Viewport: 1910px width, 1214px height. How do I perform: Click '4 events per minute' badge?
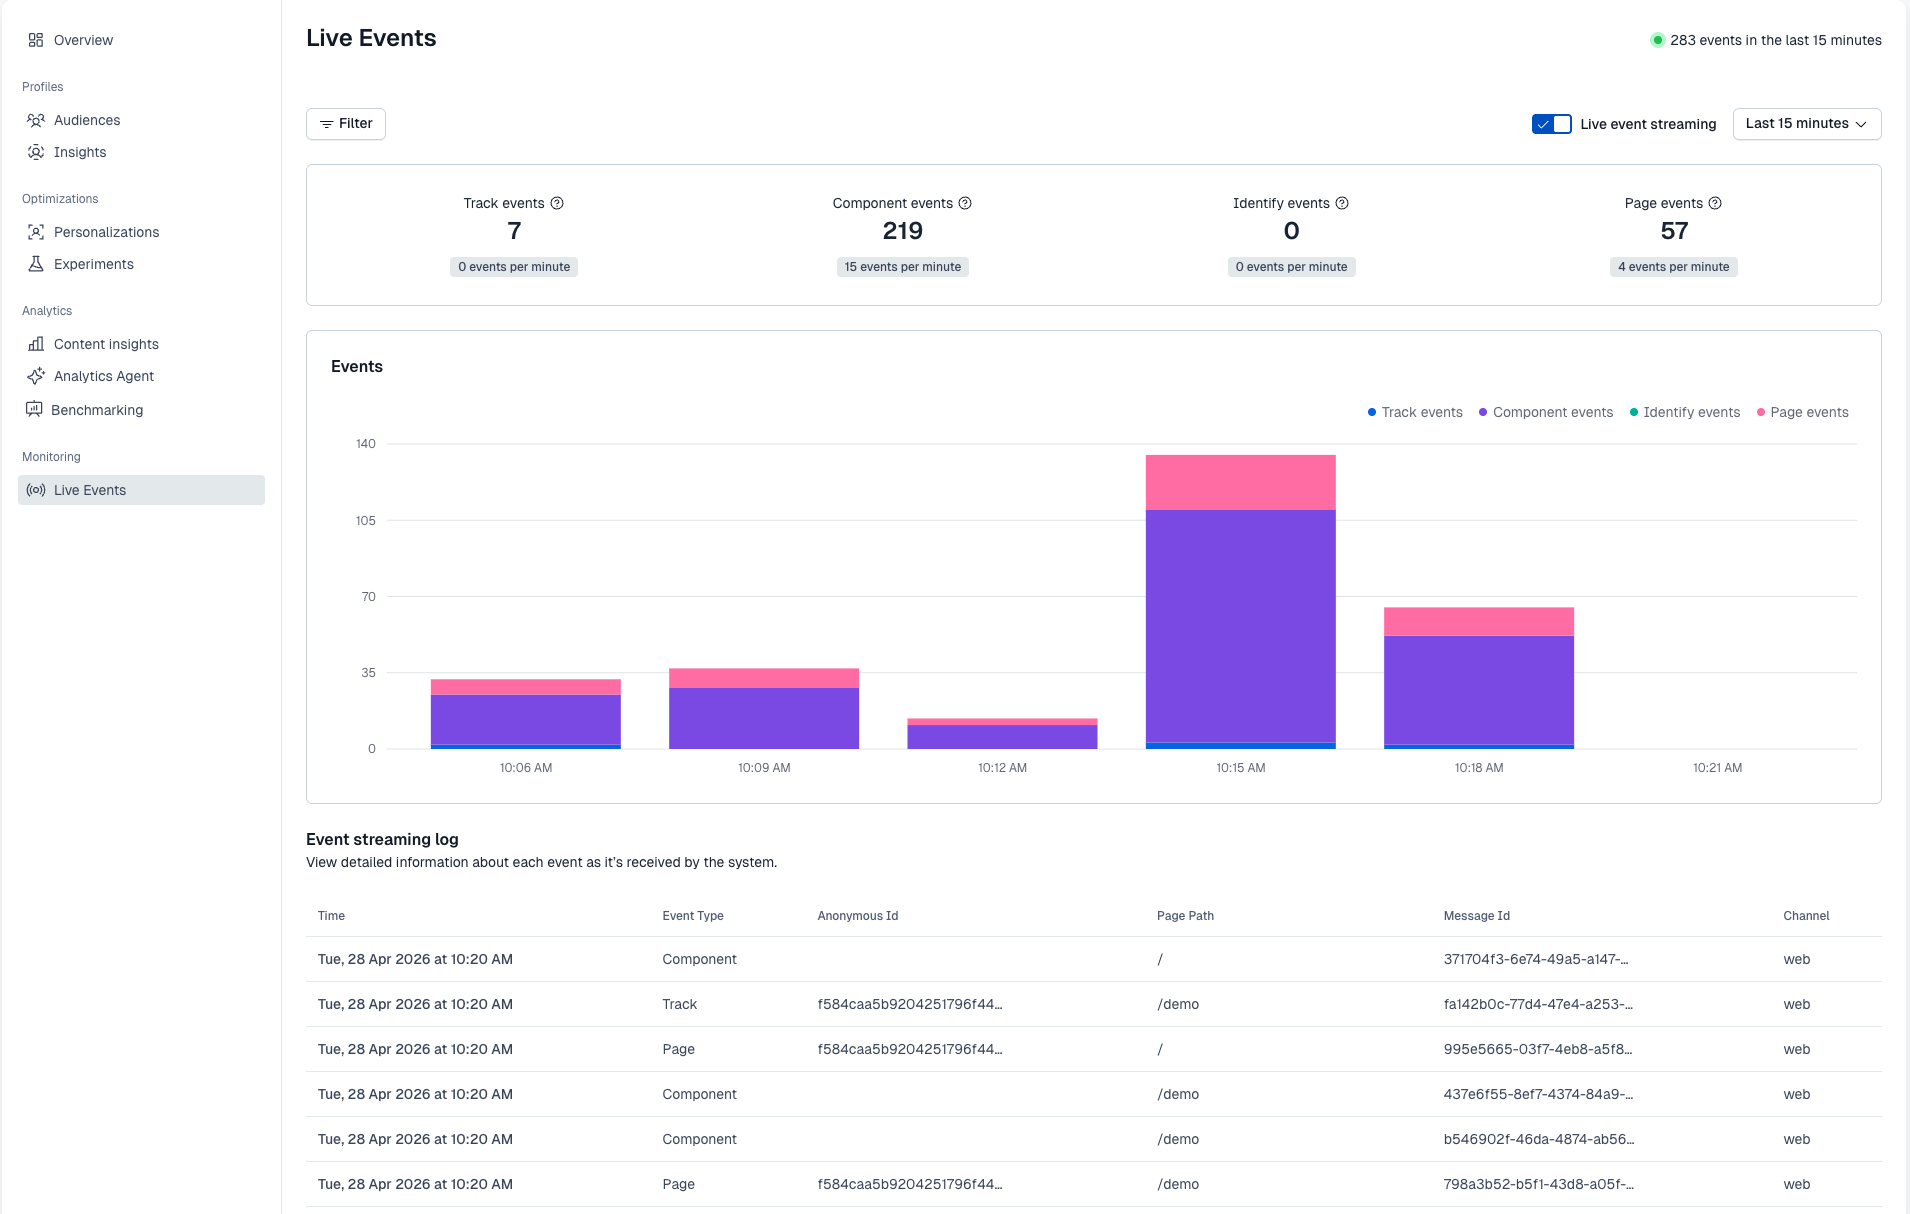(x=1673, y=267)
